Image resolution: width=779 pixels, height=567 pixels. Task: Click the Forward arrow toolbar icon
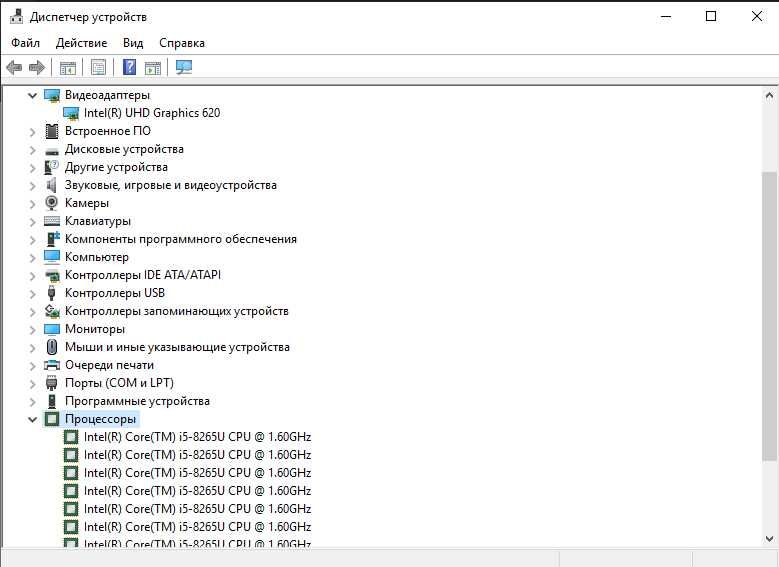pyautogui.click(x=37, y=67)
